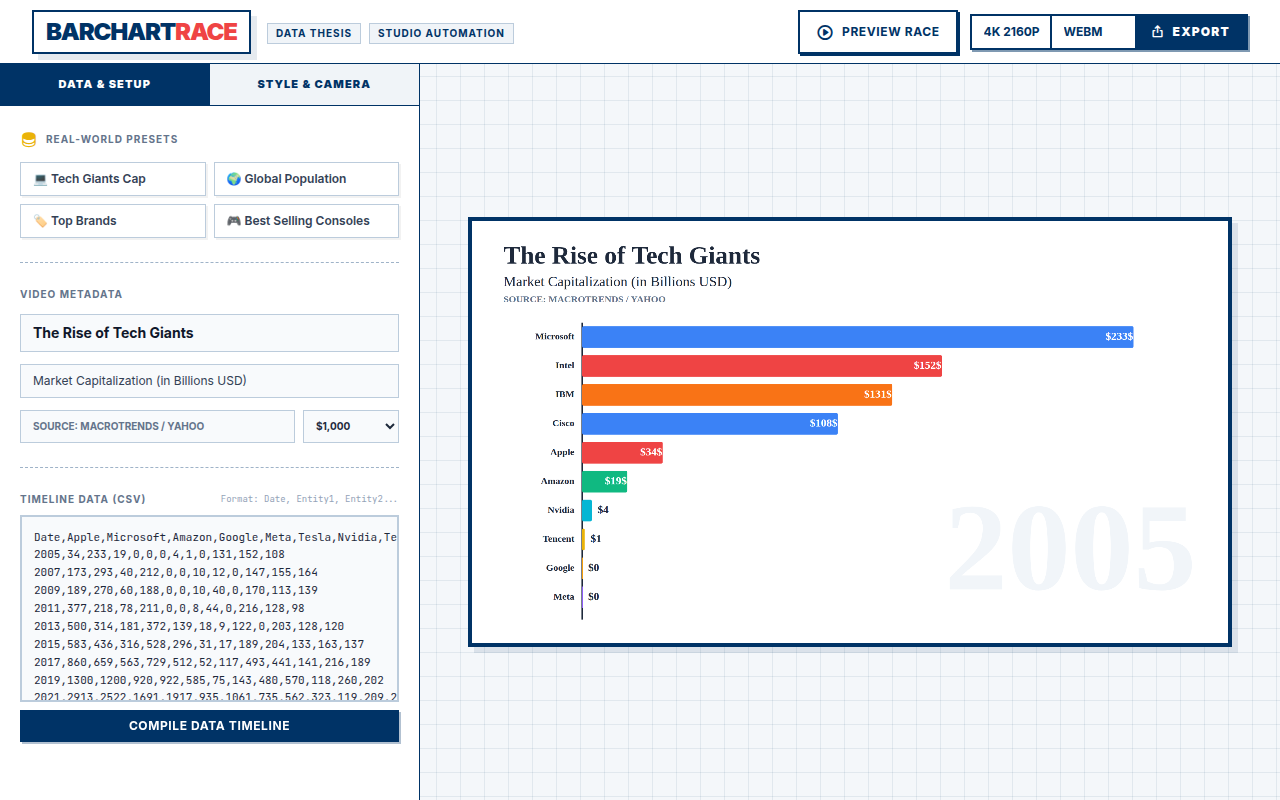
Task: Click the laptop icon on Tech Giants Cap
Action: [40, 179]
